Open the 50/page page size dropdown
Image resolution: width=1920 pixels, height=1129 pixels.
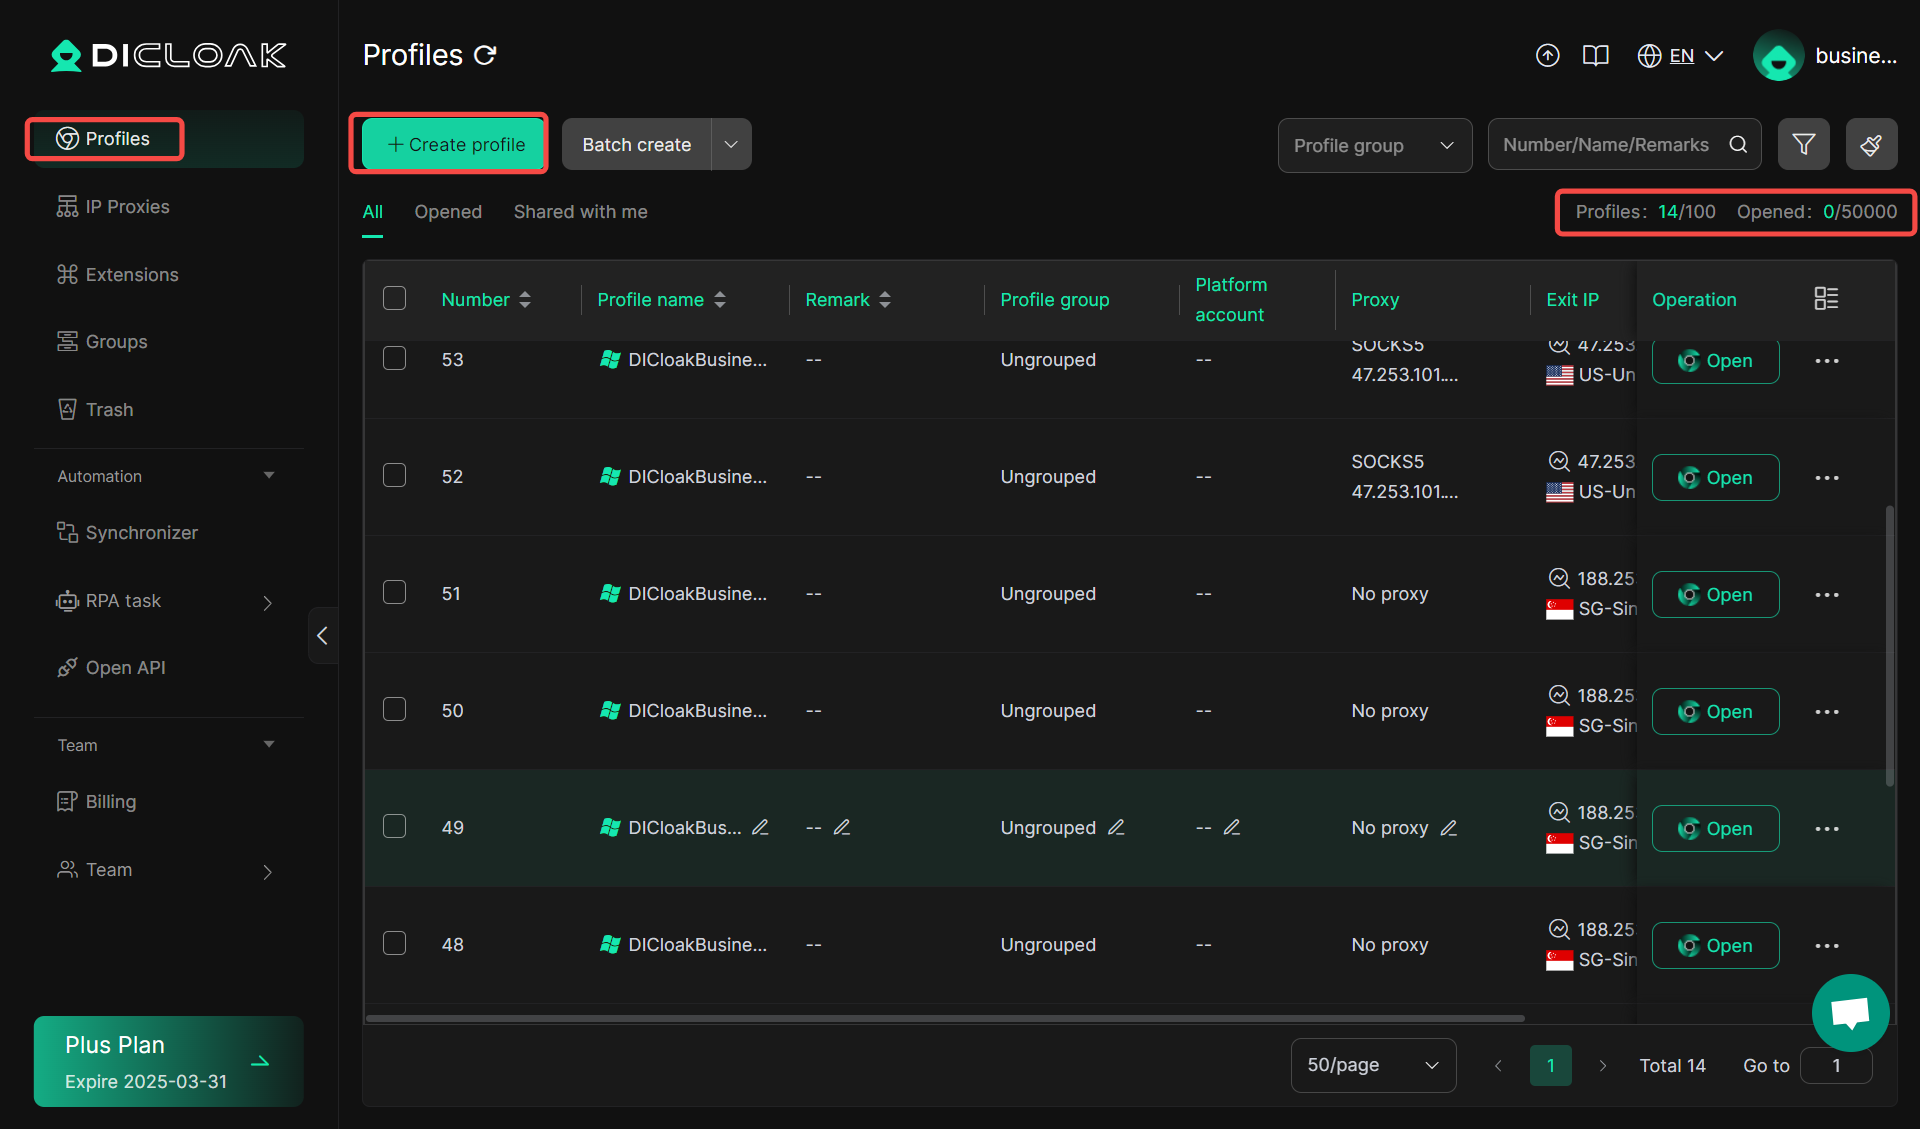(1372, 1065)
